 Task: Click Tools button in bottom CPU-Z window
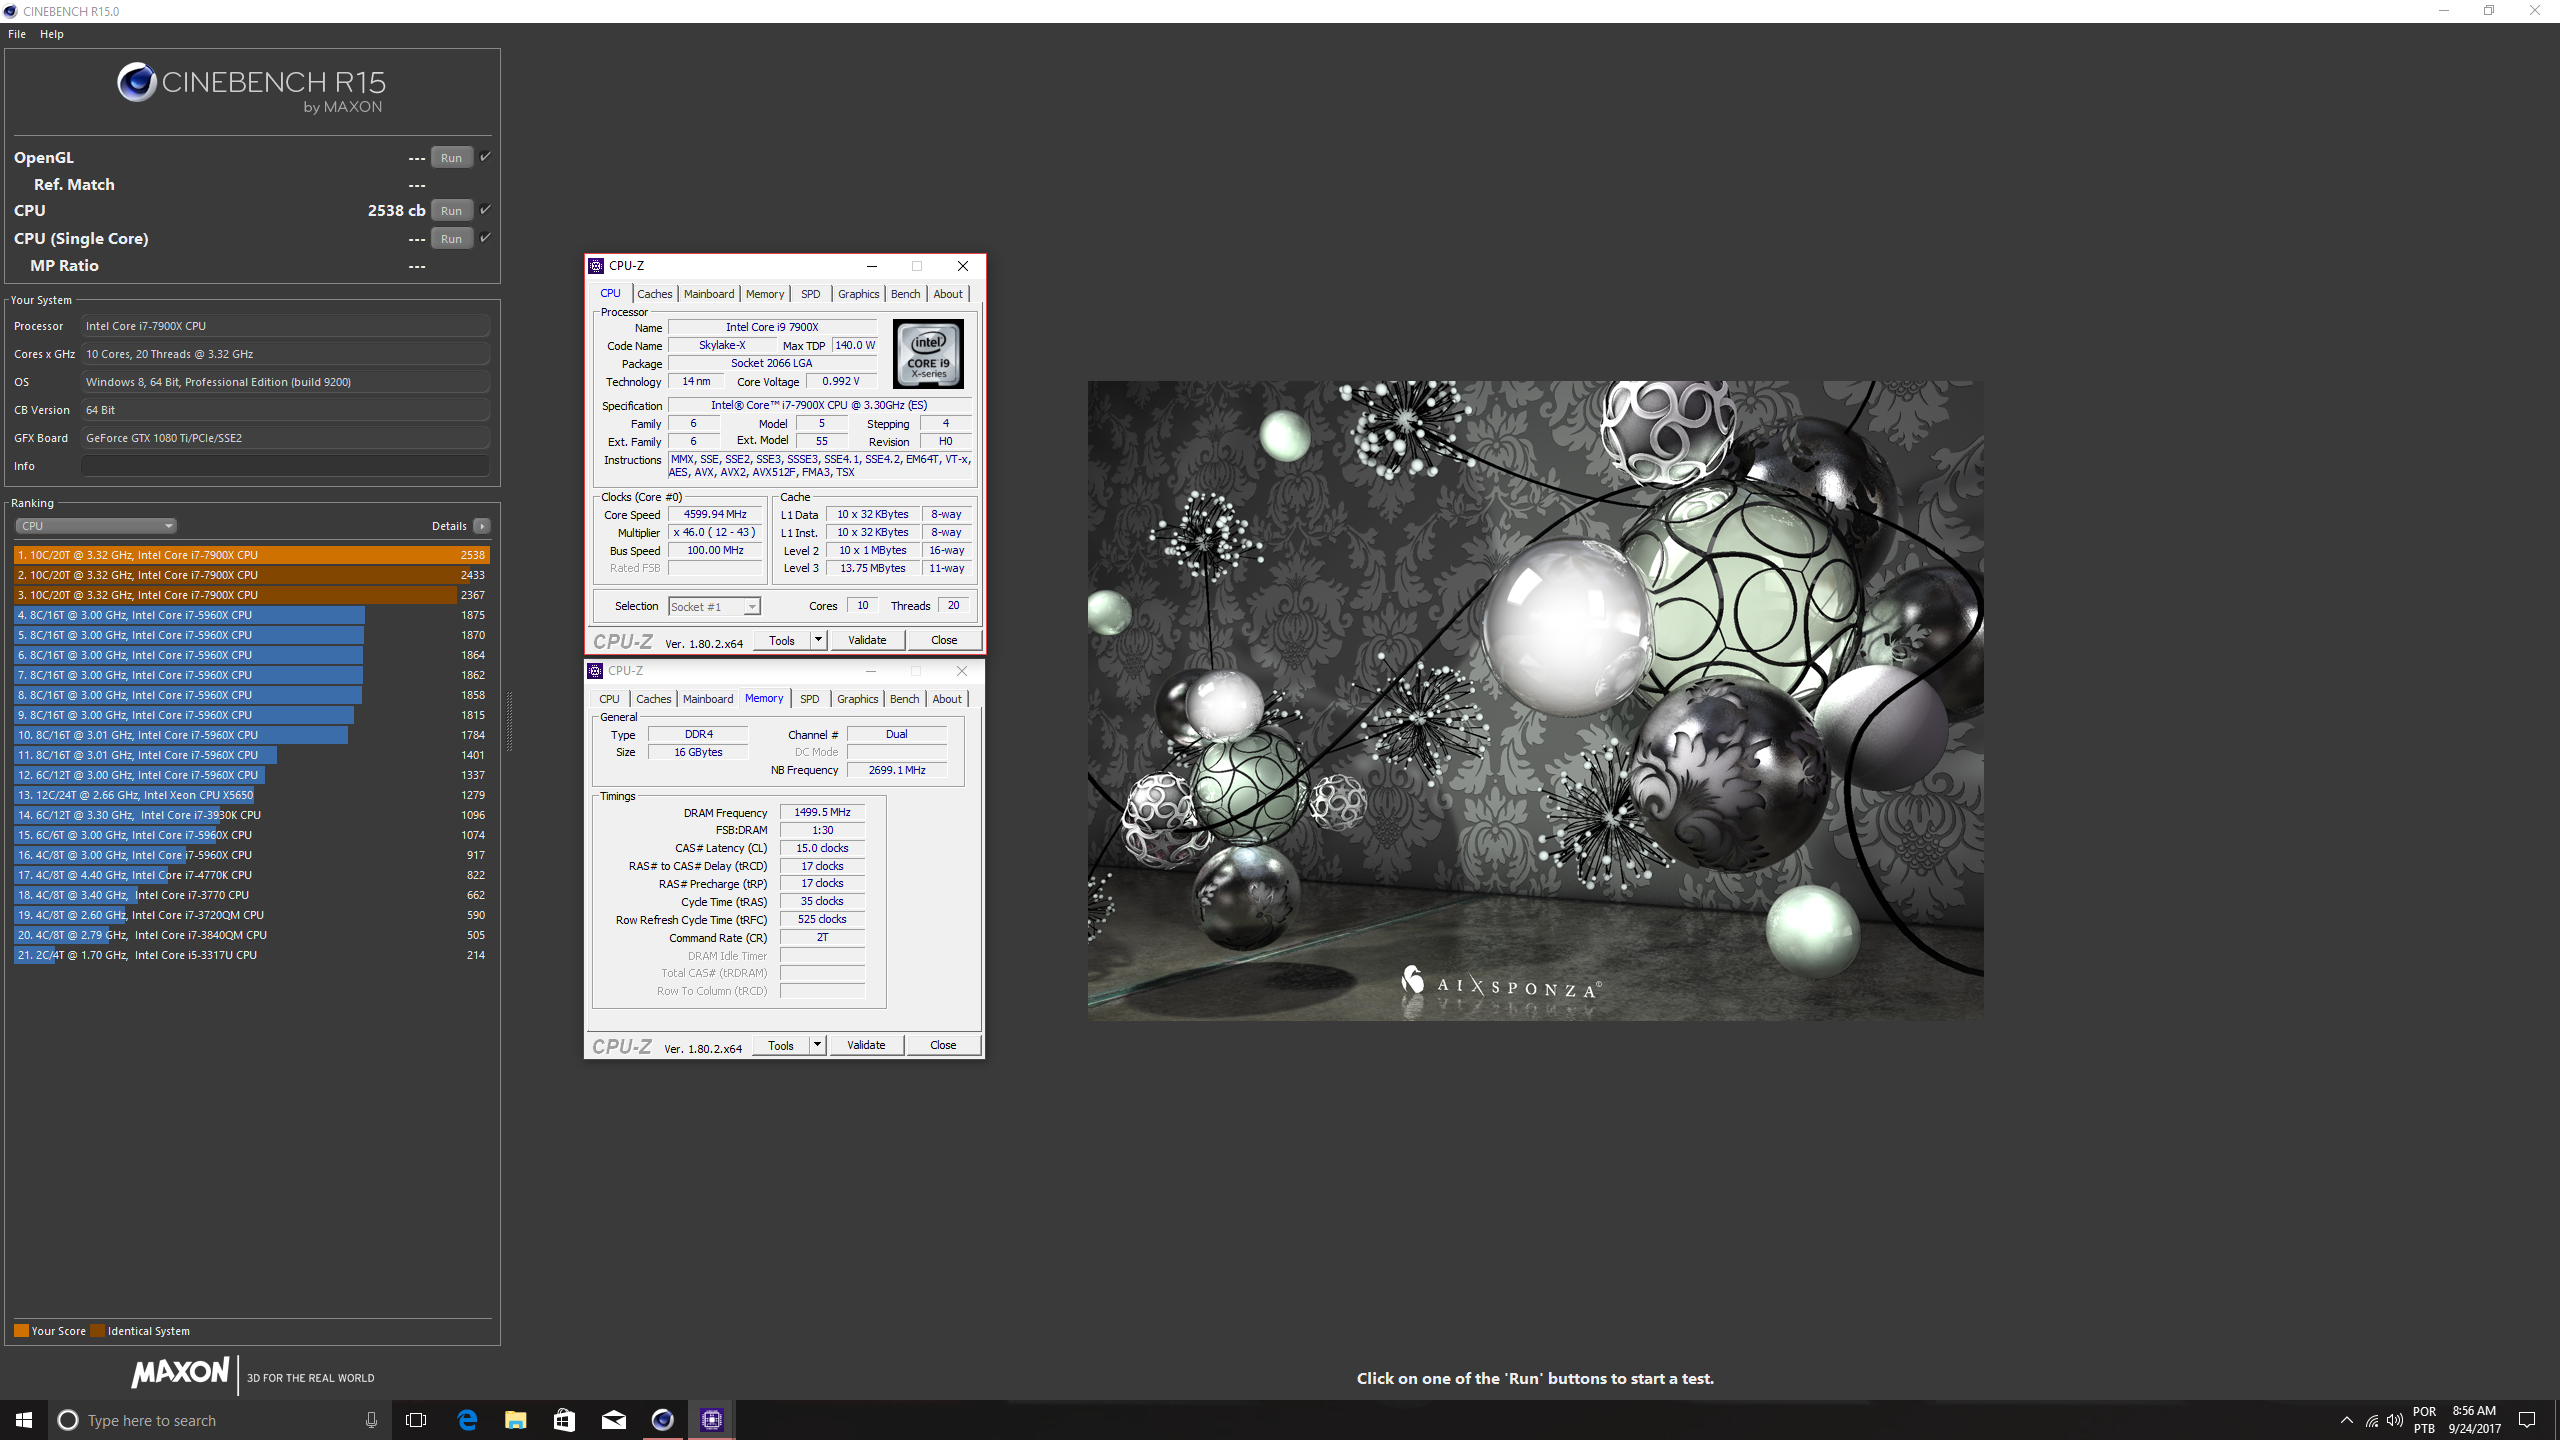(x=781, y=1045)
